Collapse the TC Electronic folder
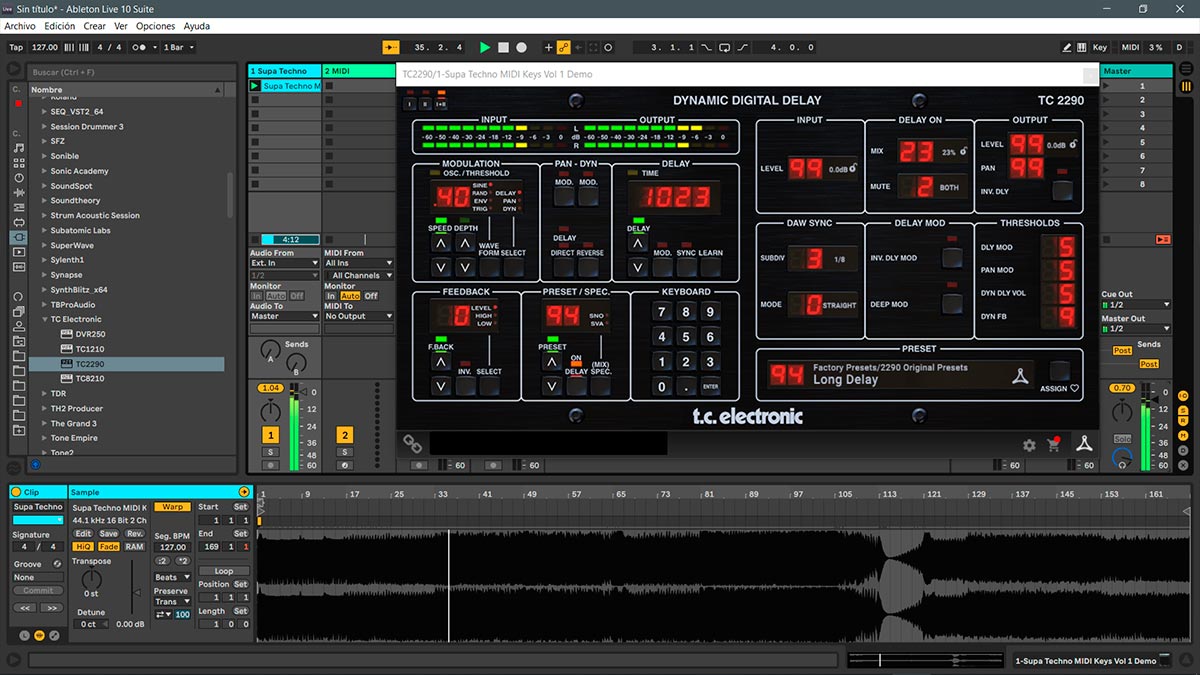 point(44,319)
